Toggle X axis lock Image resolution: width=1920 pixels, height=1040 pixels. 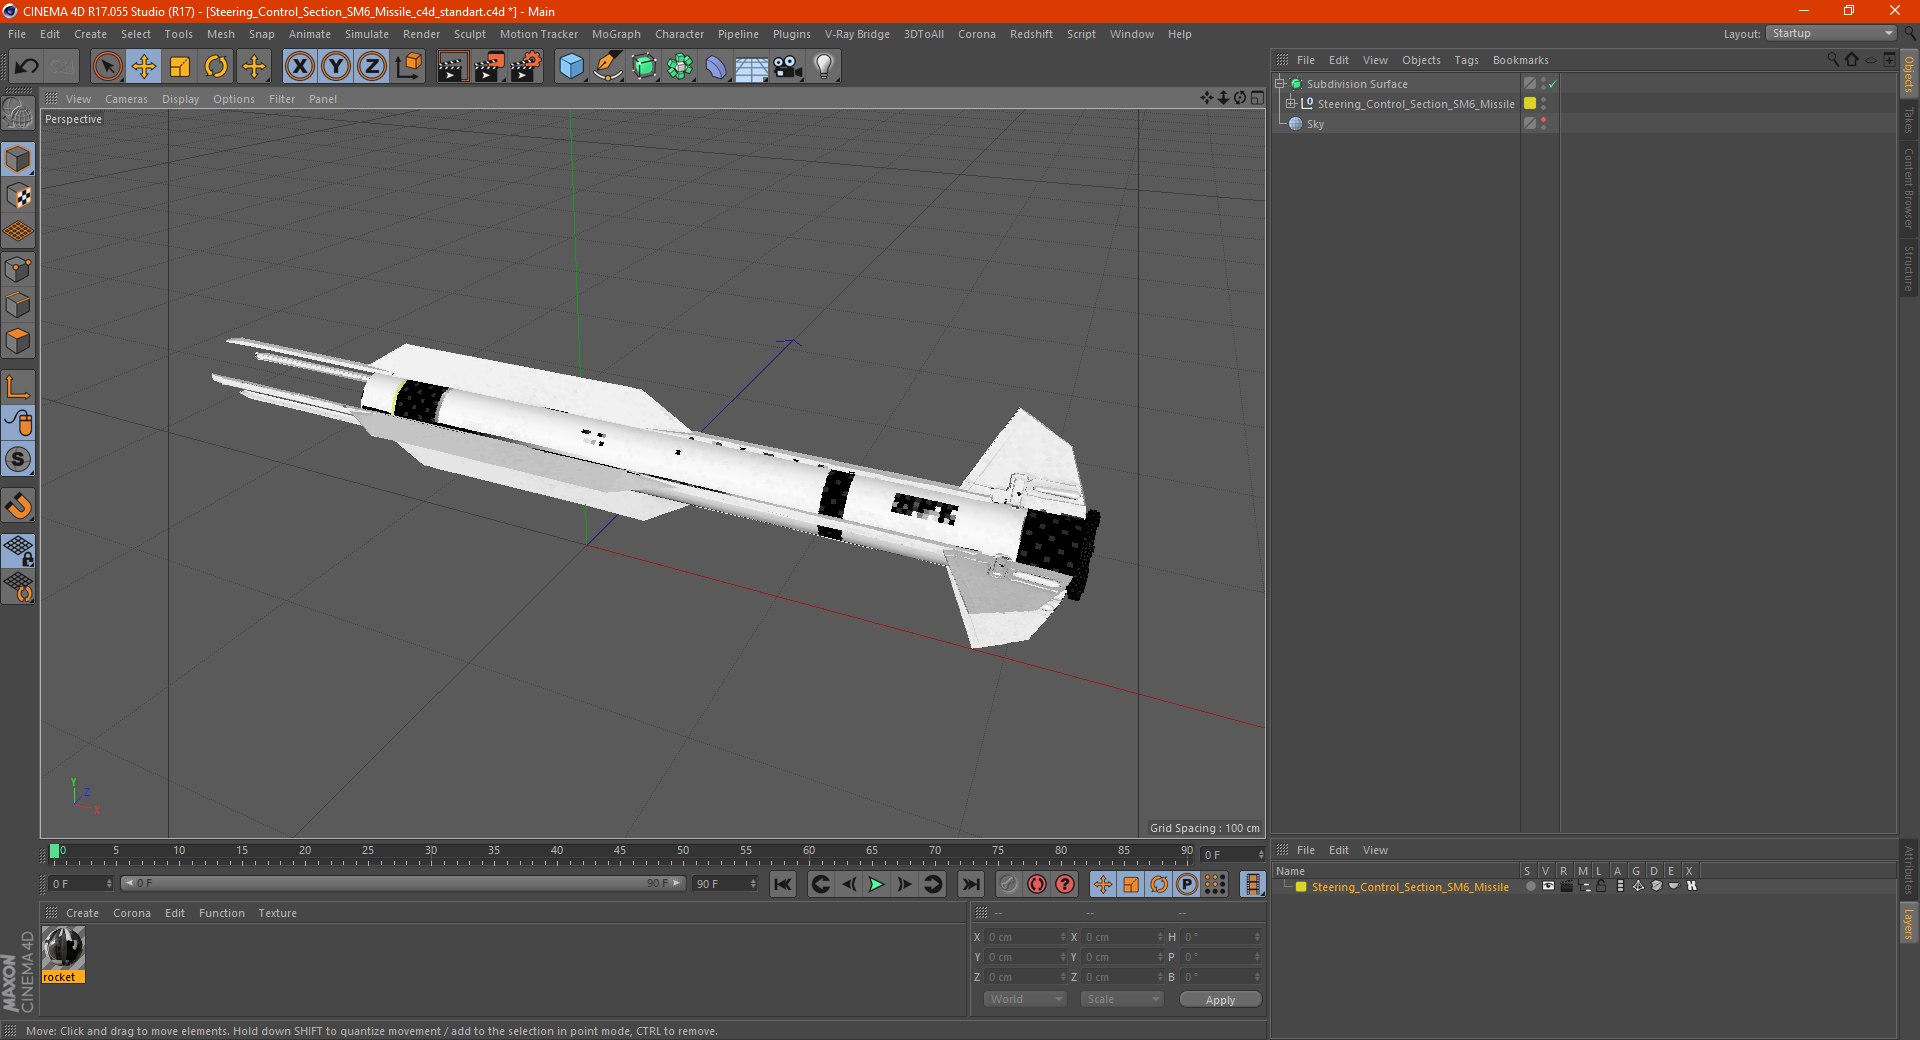pyautogui.click(x=299, y=67)
